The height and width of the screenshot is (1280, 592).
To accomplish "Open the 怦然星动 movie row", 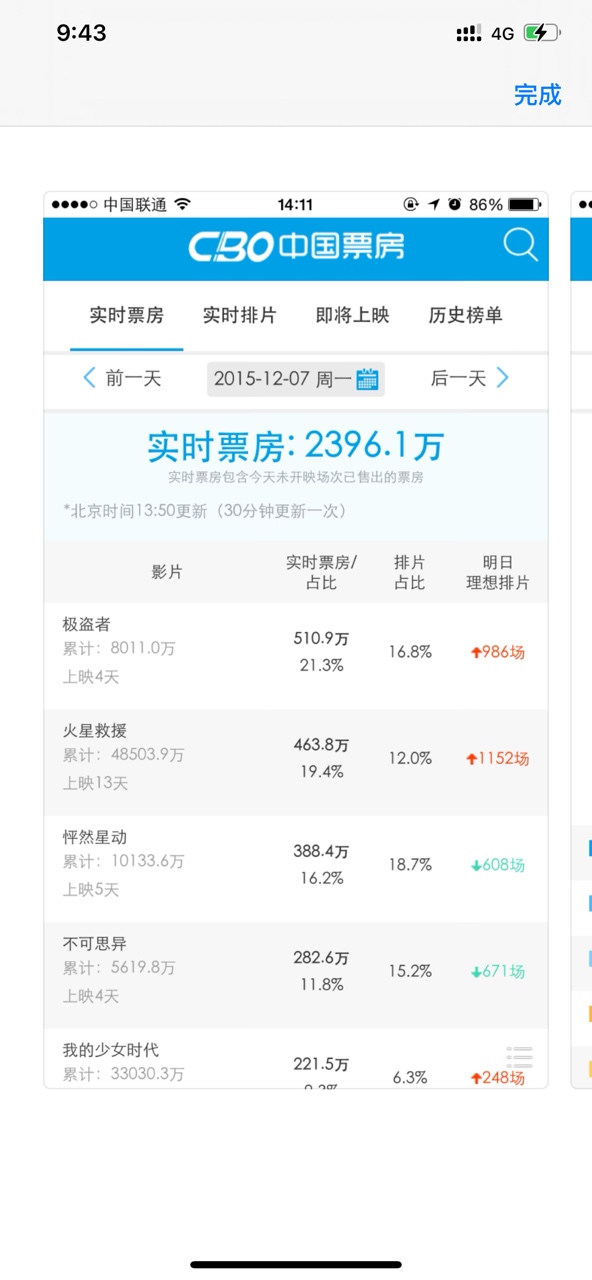I will [x=296, y=868].
